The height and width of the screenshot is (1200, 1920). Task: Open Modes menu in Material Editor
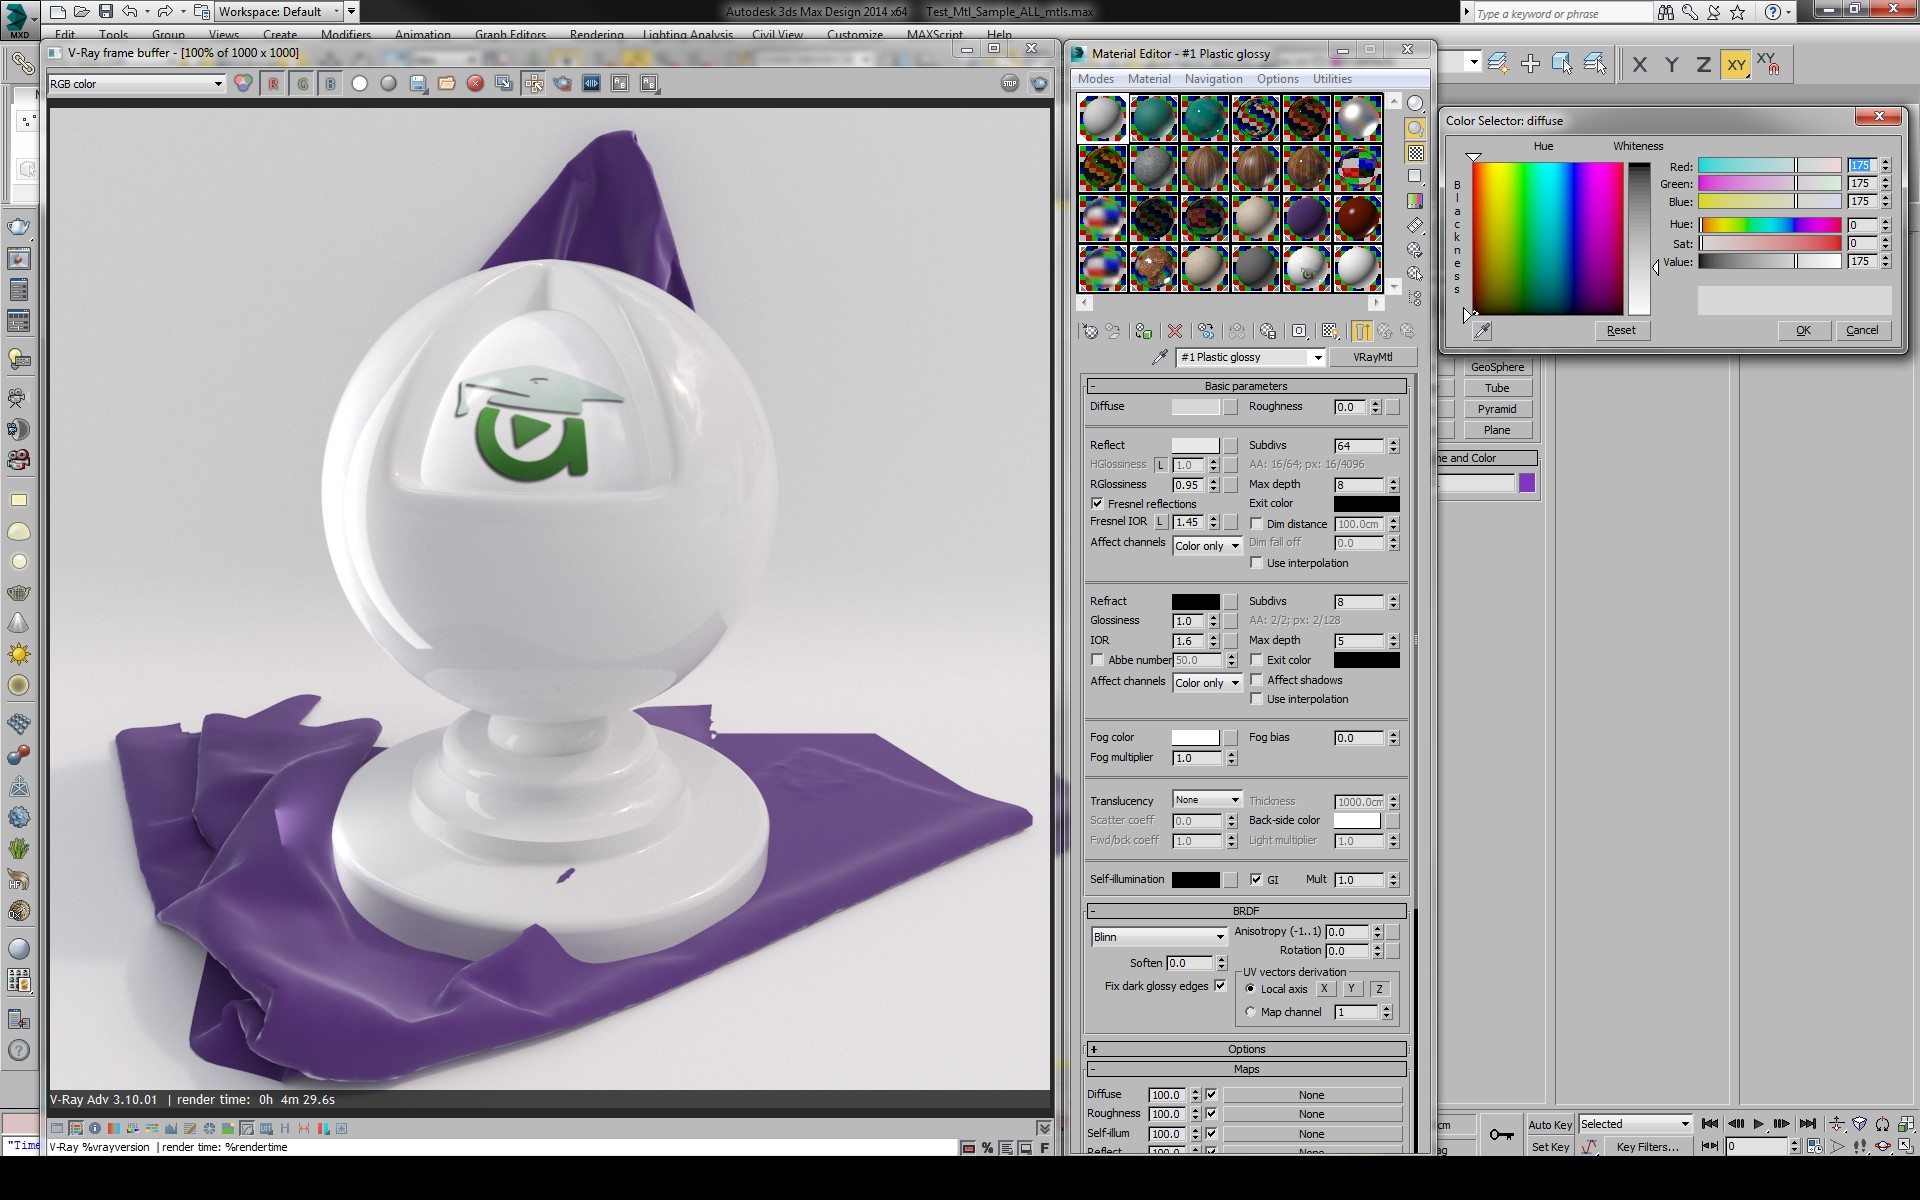1095,79
